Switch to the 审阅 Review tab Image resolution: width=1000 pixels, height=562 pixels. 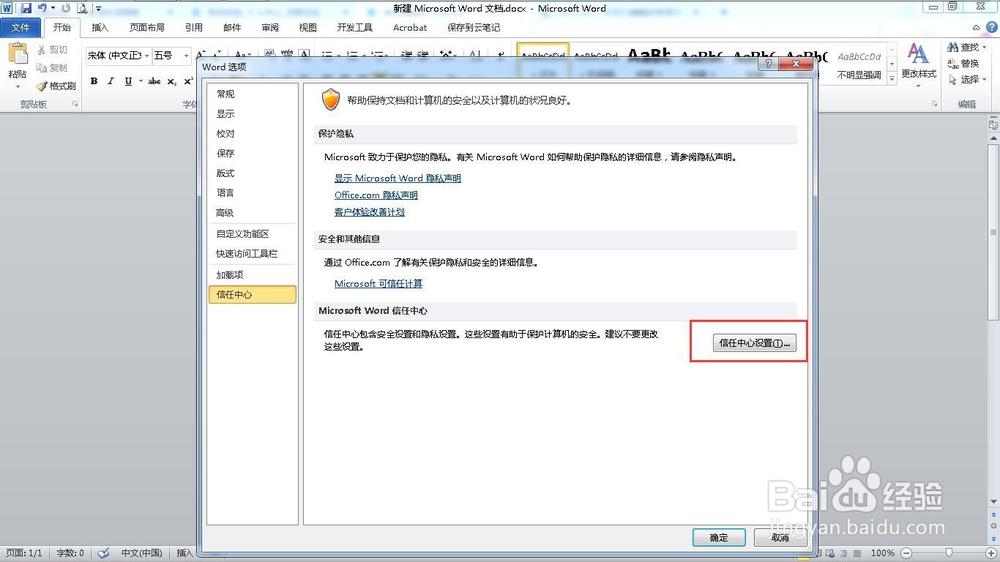pos(270,27)
